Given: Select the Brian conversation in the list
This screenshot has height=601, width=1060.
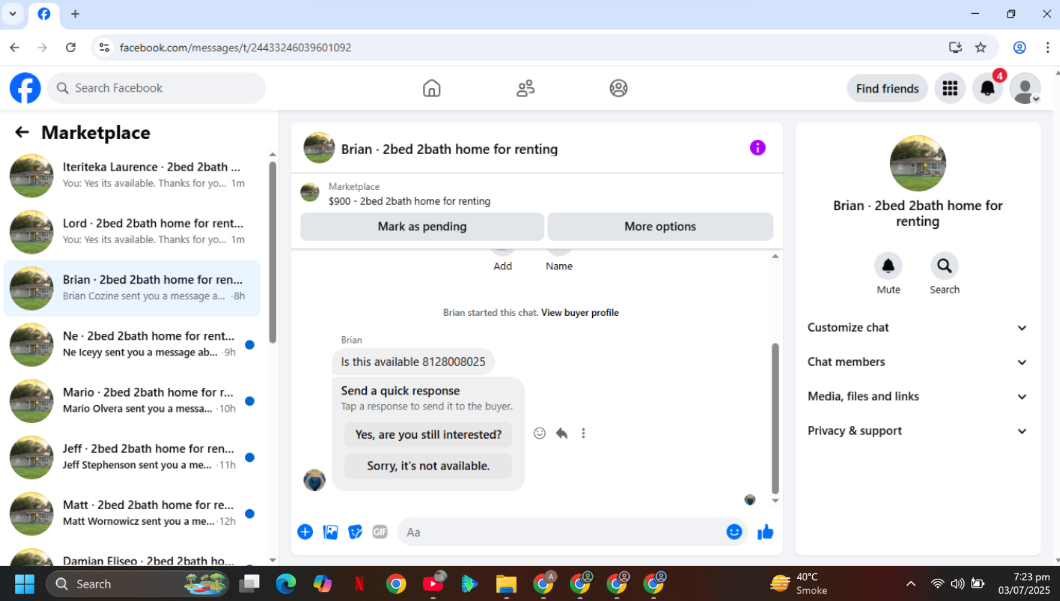Looking at the screenshot, I should click(x=132, y=288).
